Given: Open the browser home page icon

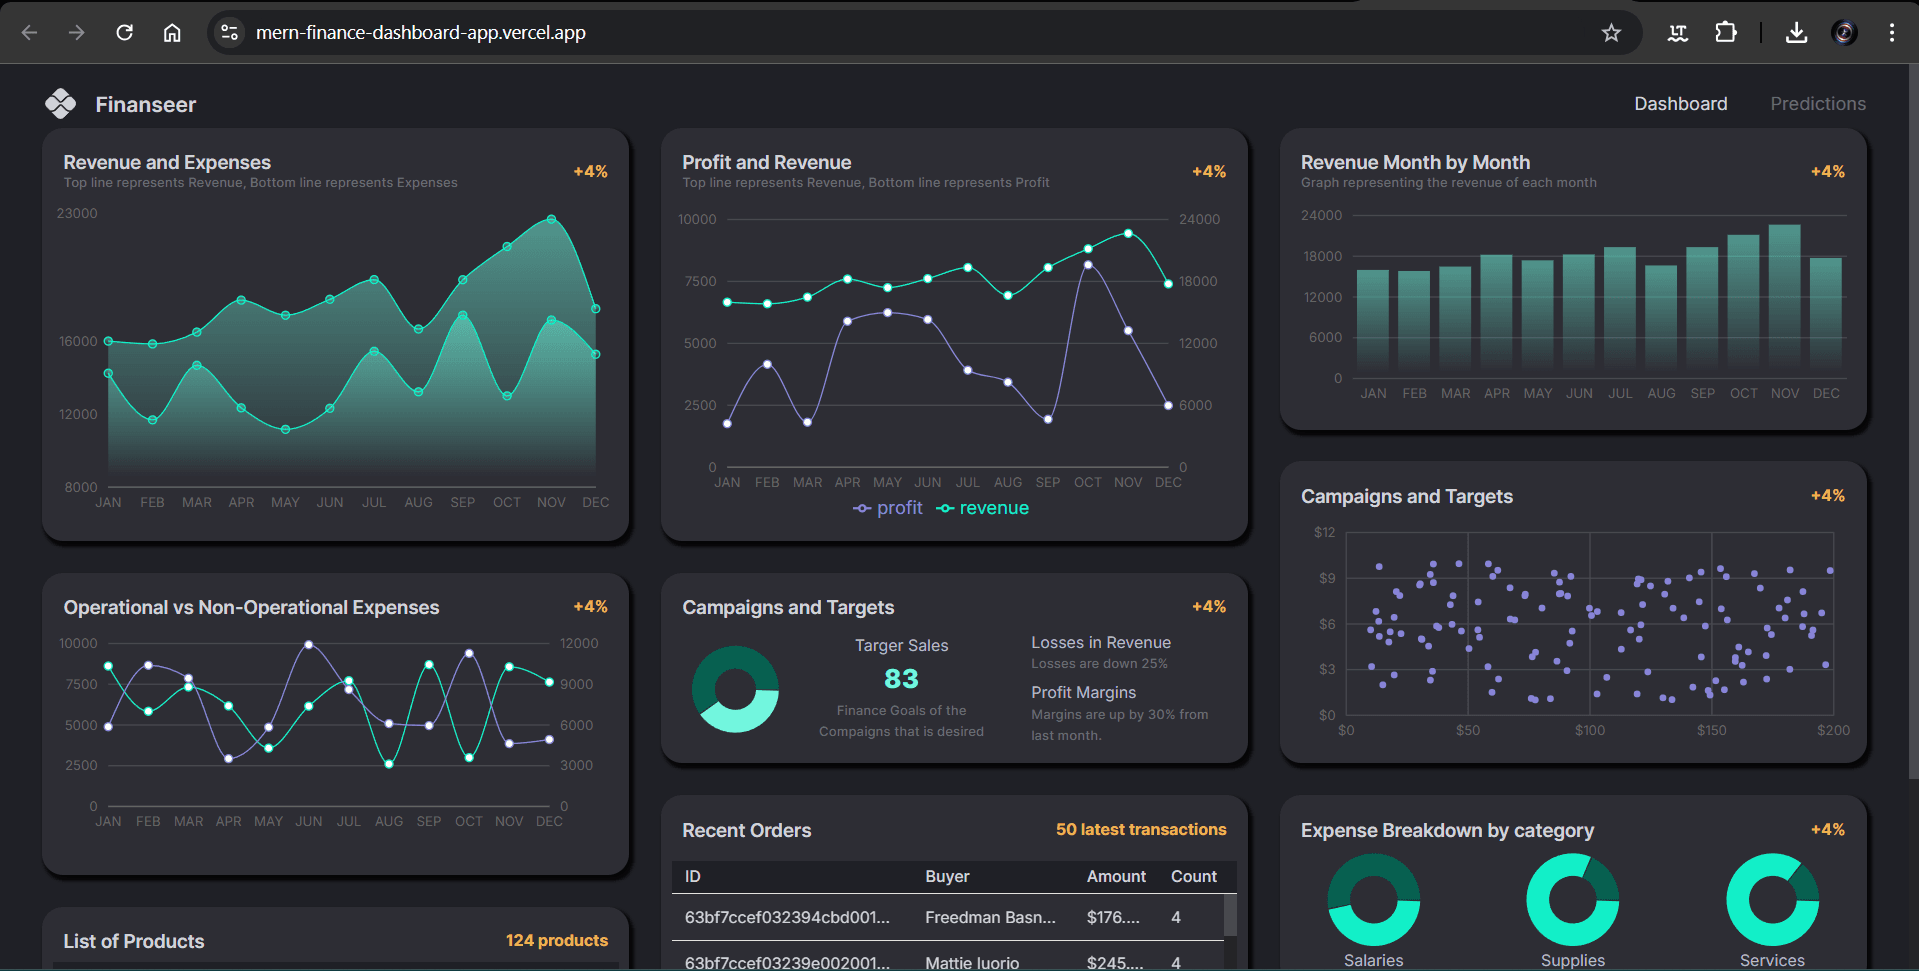Looking at the screenshot, I should (172, 32).
